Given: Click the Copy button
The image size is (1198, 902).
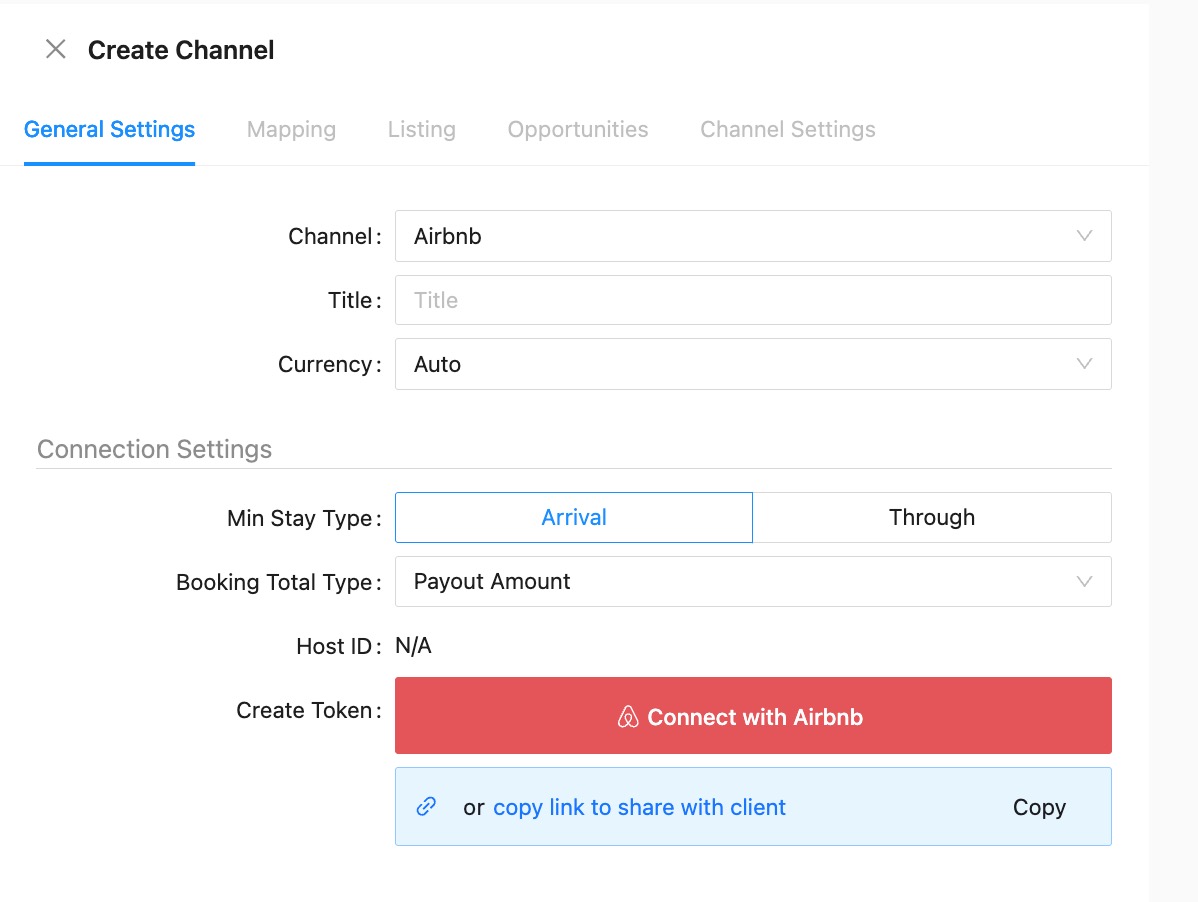Looking at the screenshot, I should (x=1039, y=807).
